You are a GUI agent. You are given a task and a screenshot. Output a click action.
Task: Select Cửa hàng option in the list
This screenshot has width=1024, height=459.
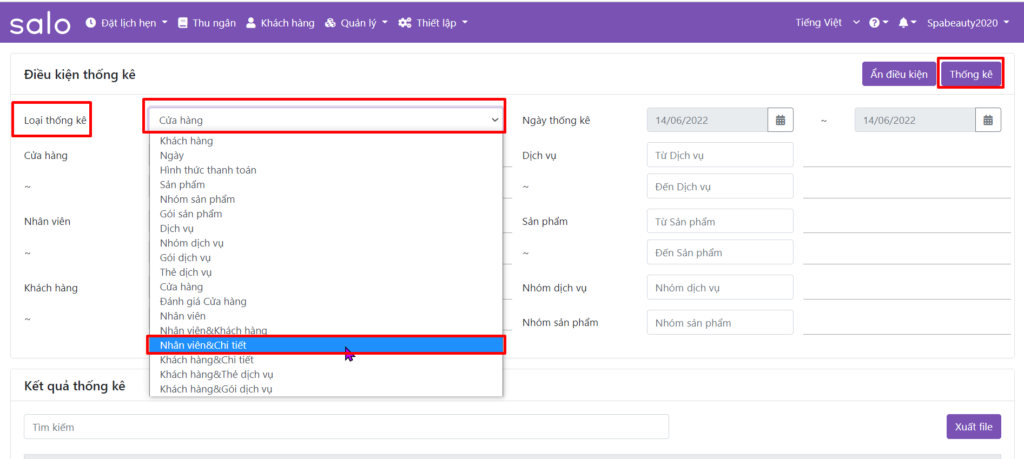point(326,287)
